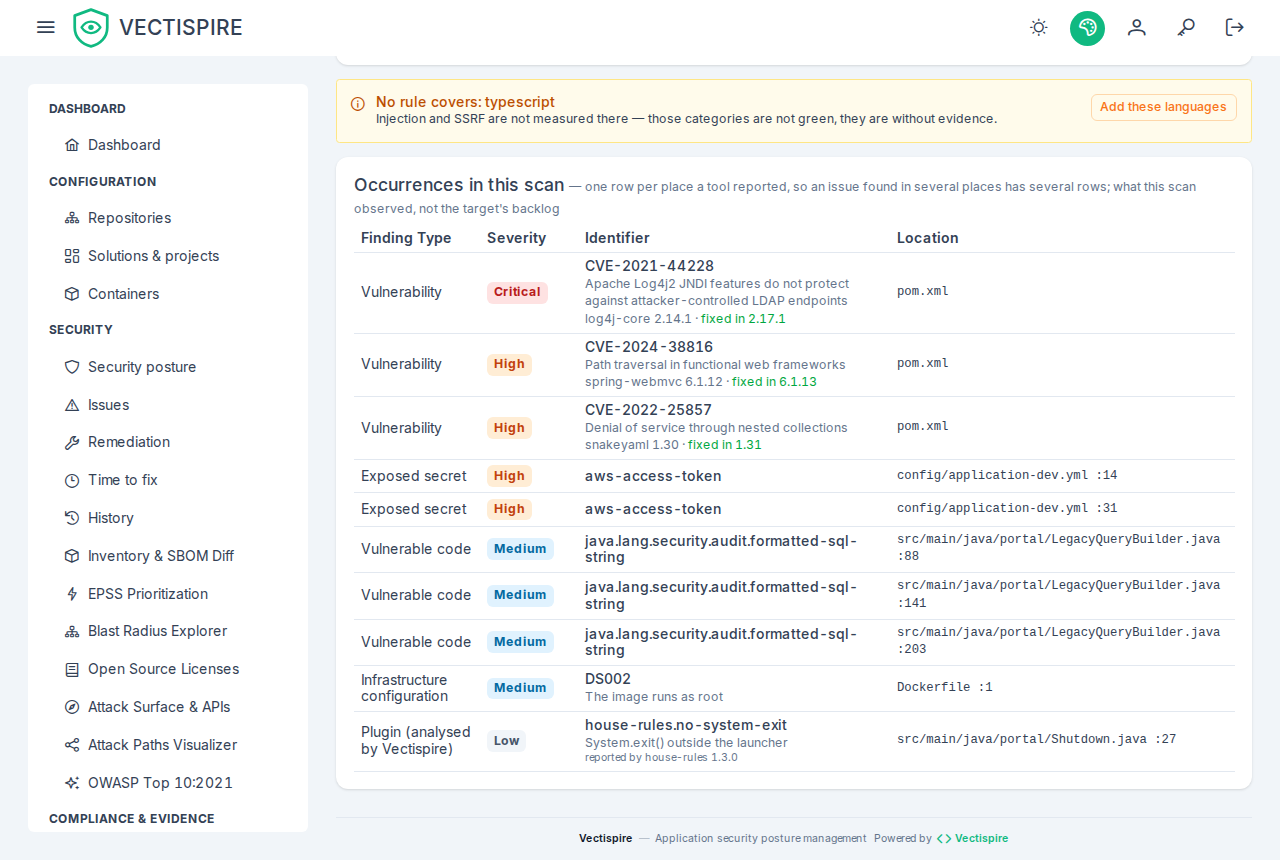
Task: Go to Inventory & SBOM Diff
Action: 161,556
